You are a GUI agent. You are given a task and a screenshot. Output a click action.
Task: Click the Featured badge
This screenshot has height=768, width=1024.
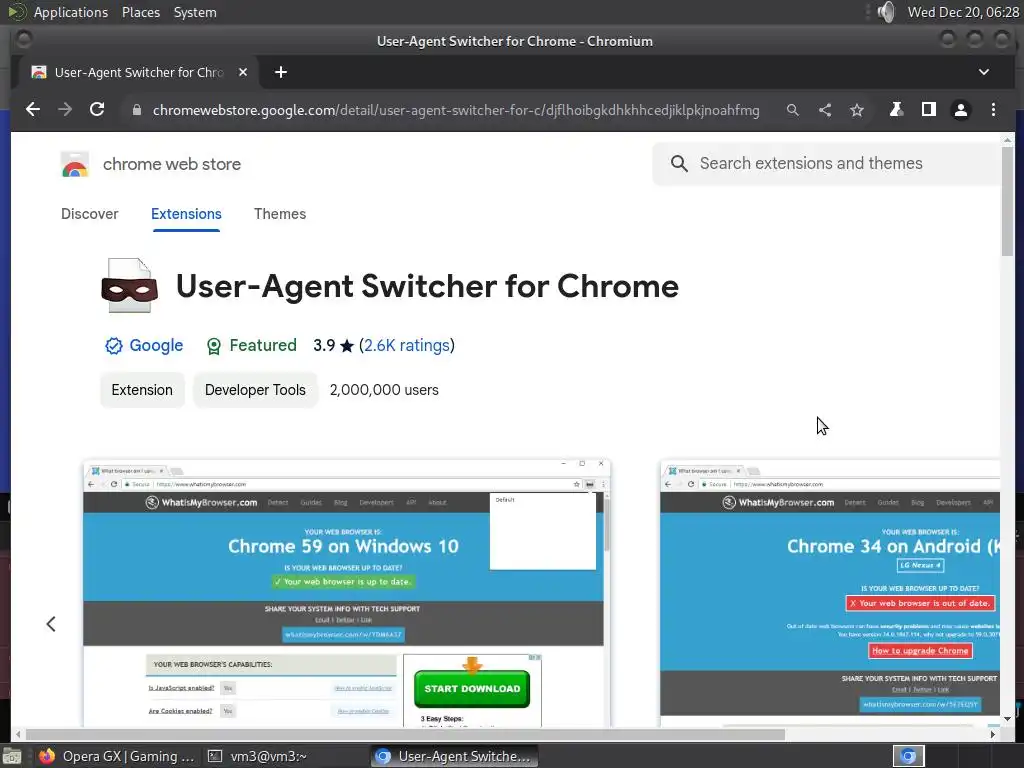(251, 345)
